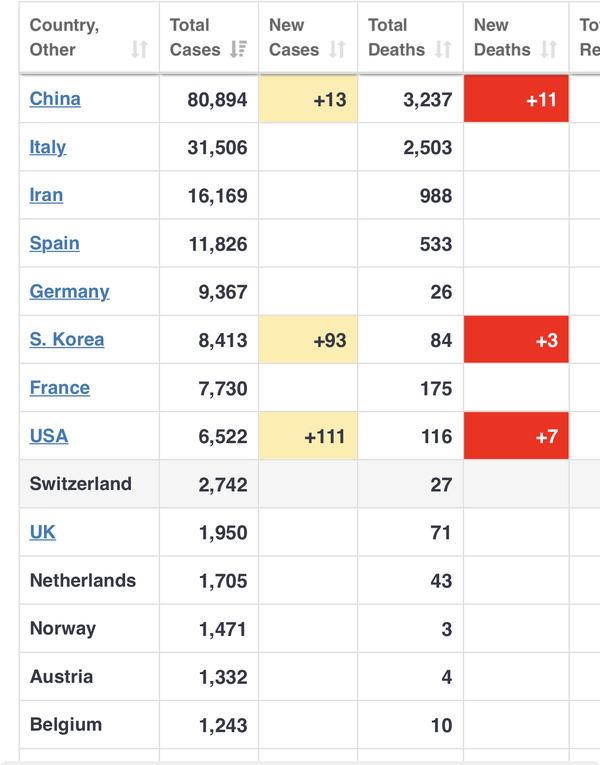Click the sort arrows beside Total Deaths
The height and width of the screenshot is (765, 600).
pos(443,50)
